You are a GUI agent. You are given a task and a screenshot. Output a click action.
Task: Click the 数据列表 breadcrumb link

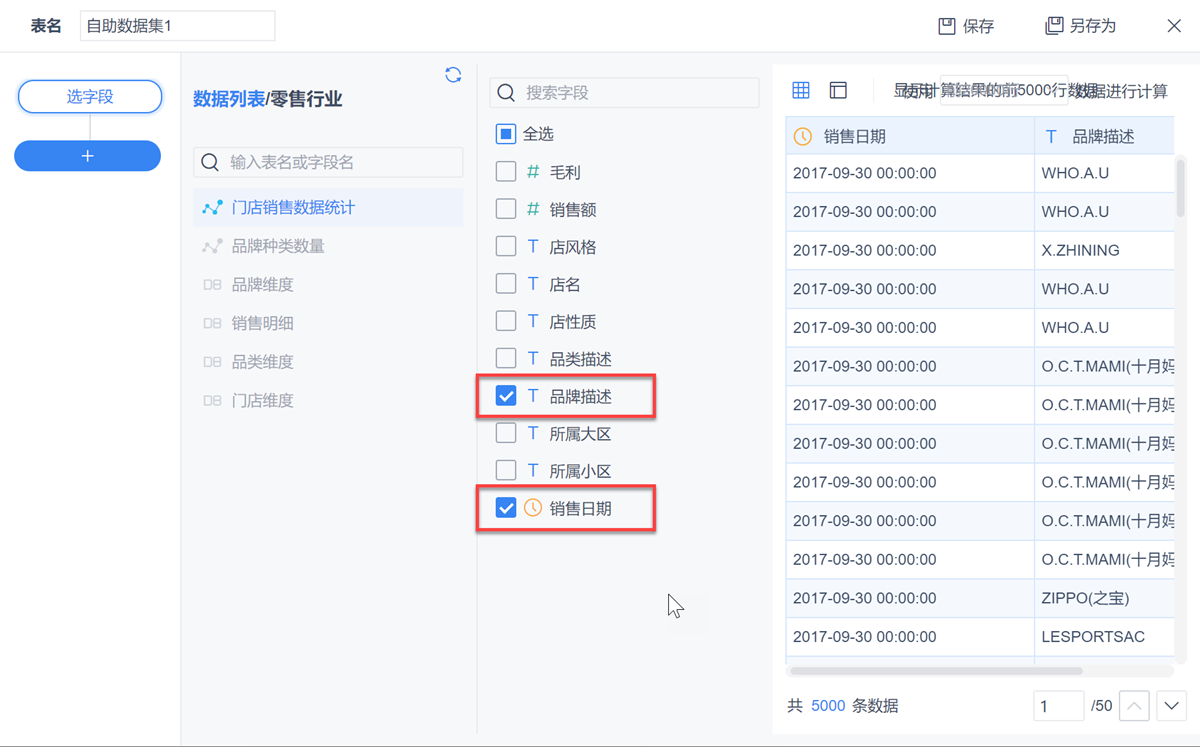click(x=229, y=99)
